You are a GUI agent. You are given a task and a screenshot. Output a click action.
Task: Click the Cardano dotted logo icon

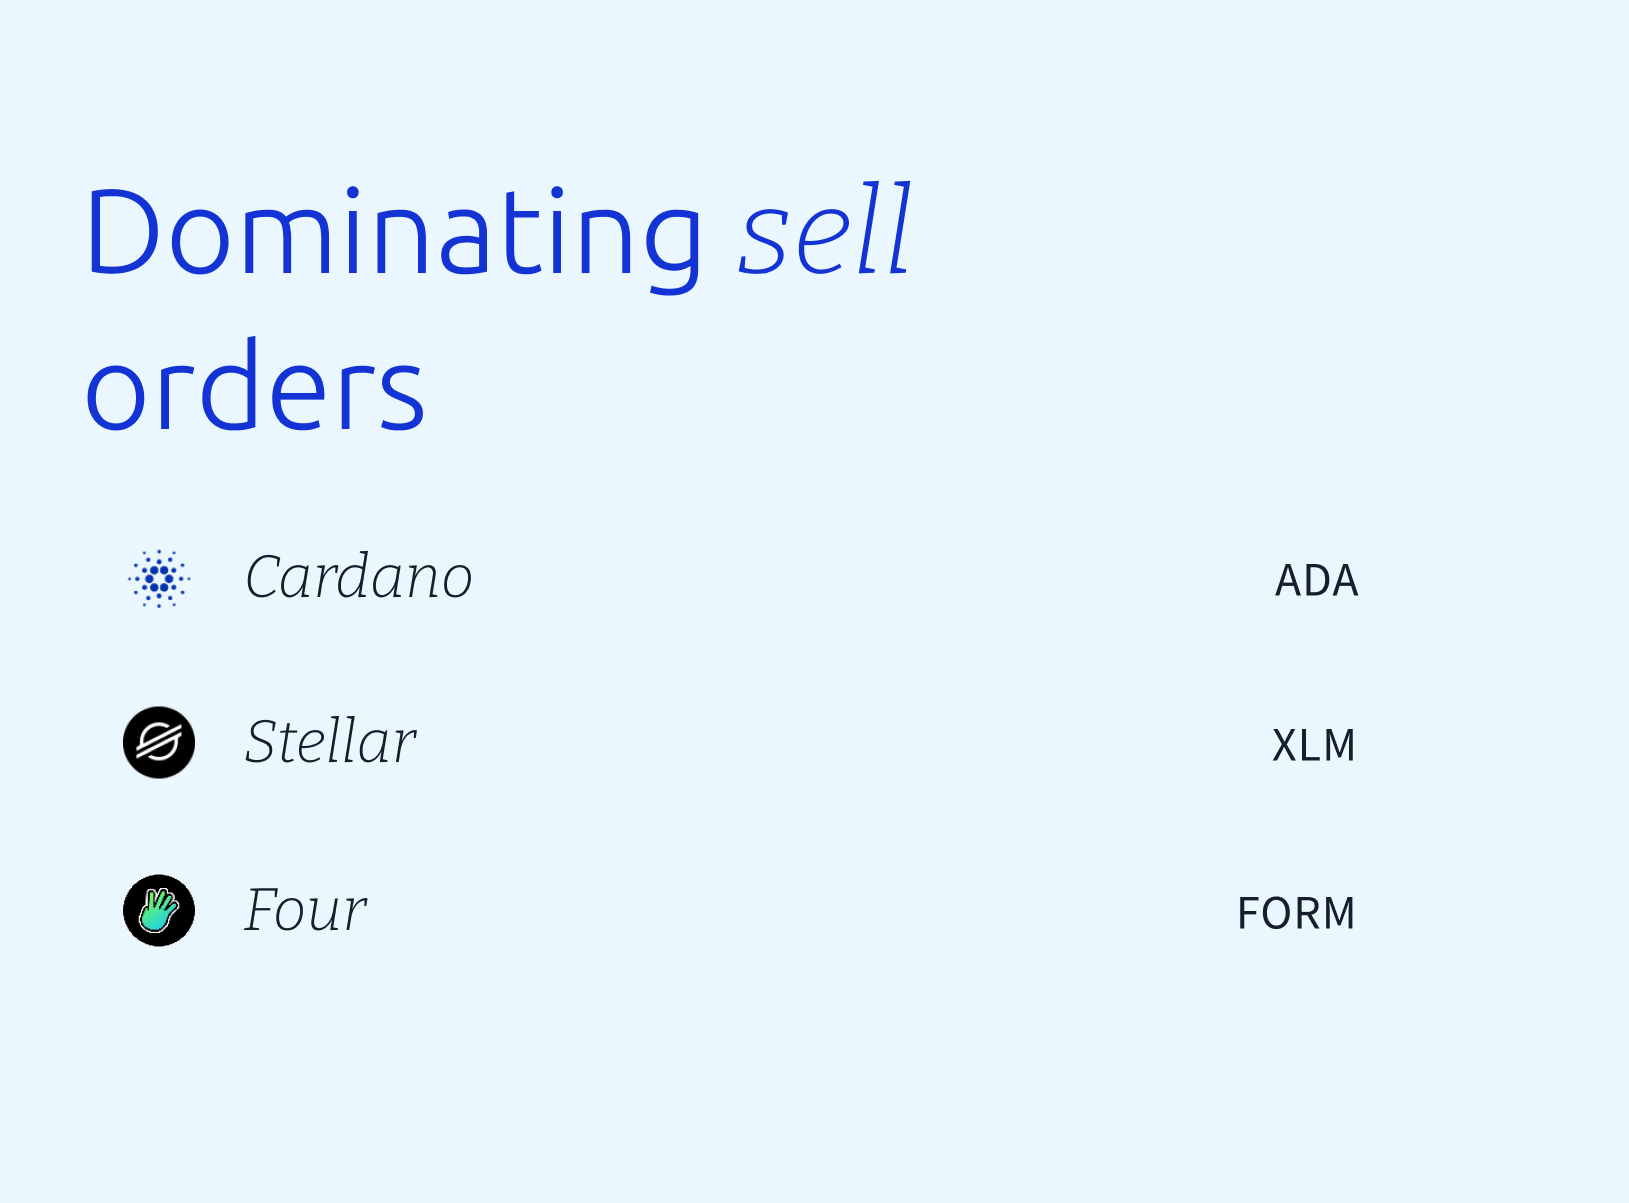[x=159, y=578]
